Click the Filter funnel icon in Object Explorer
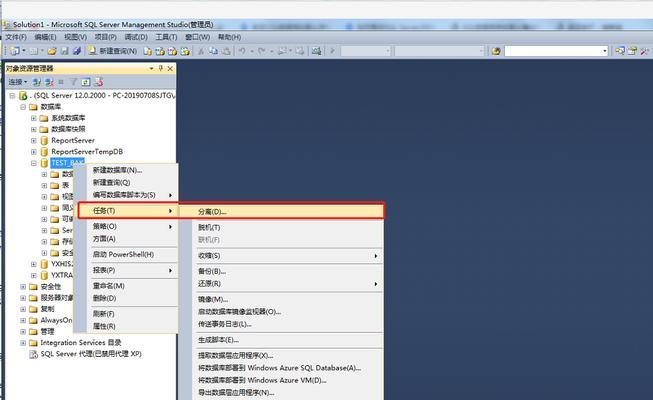Screen dimensions: 653x400 [73, 82]
